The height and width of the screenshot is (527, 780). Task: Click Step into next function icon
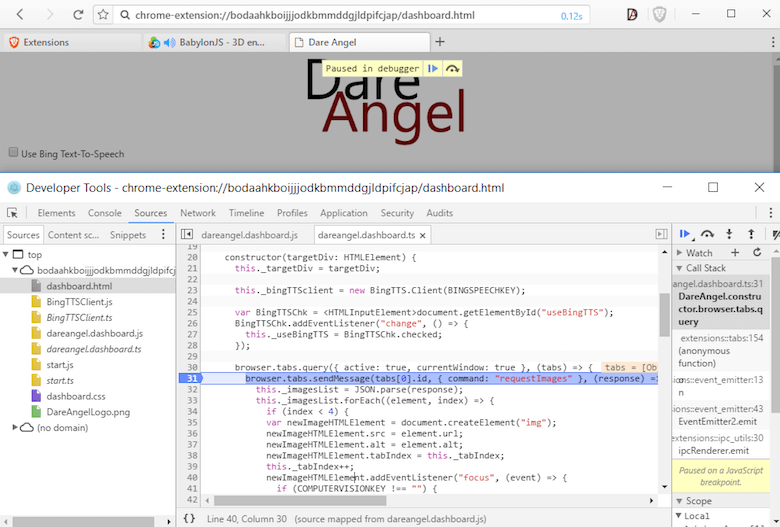point(728,234)
